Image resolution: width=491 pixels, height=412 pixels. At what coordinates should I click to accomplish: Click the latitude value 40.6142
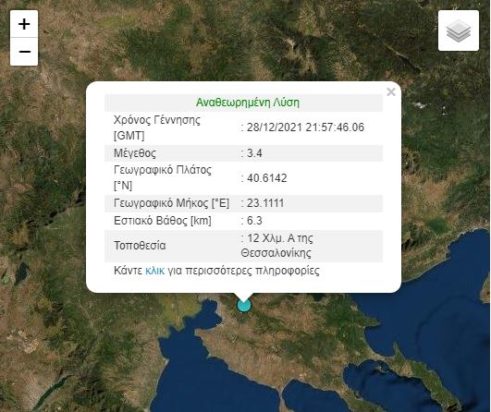pos(267,178)
